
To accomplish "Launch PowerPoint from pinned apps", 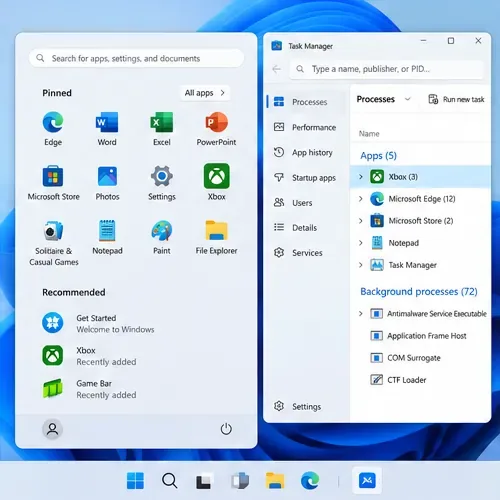I will (216, 129).
